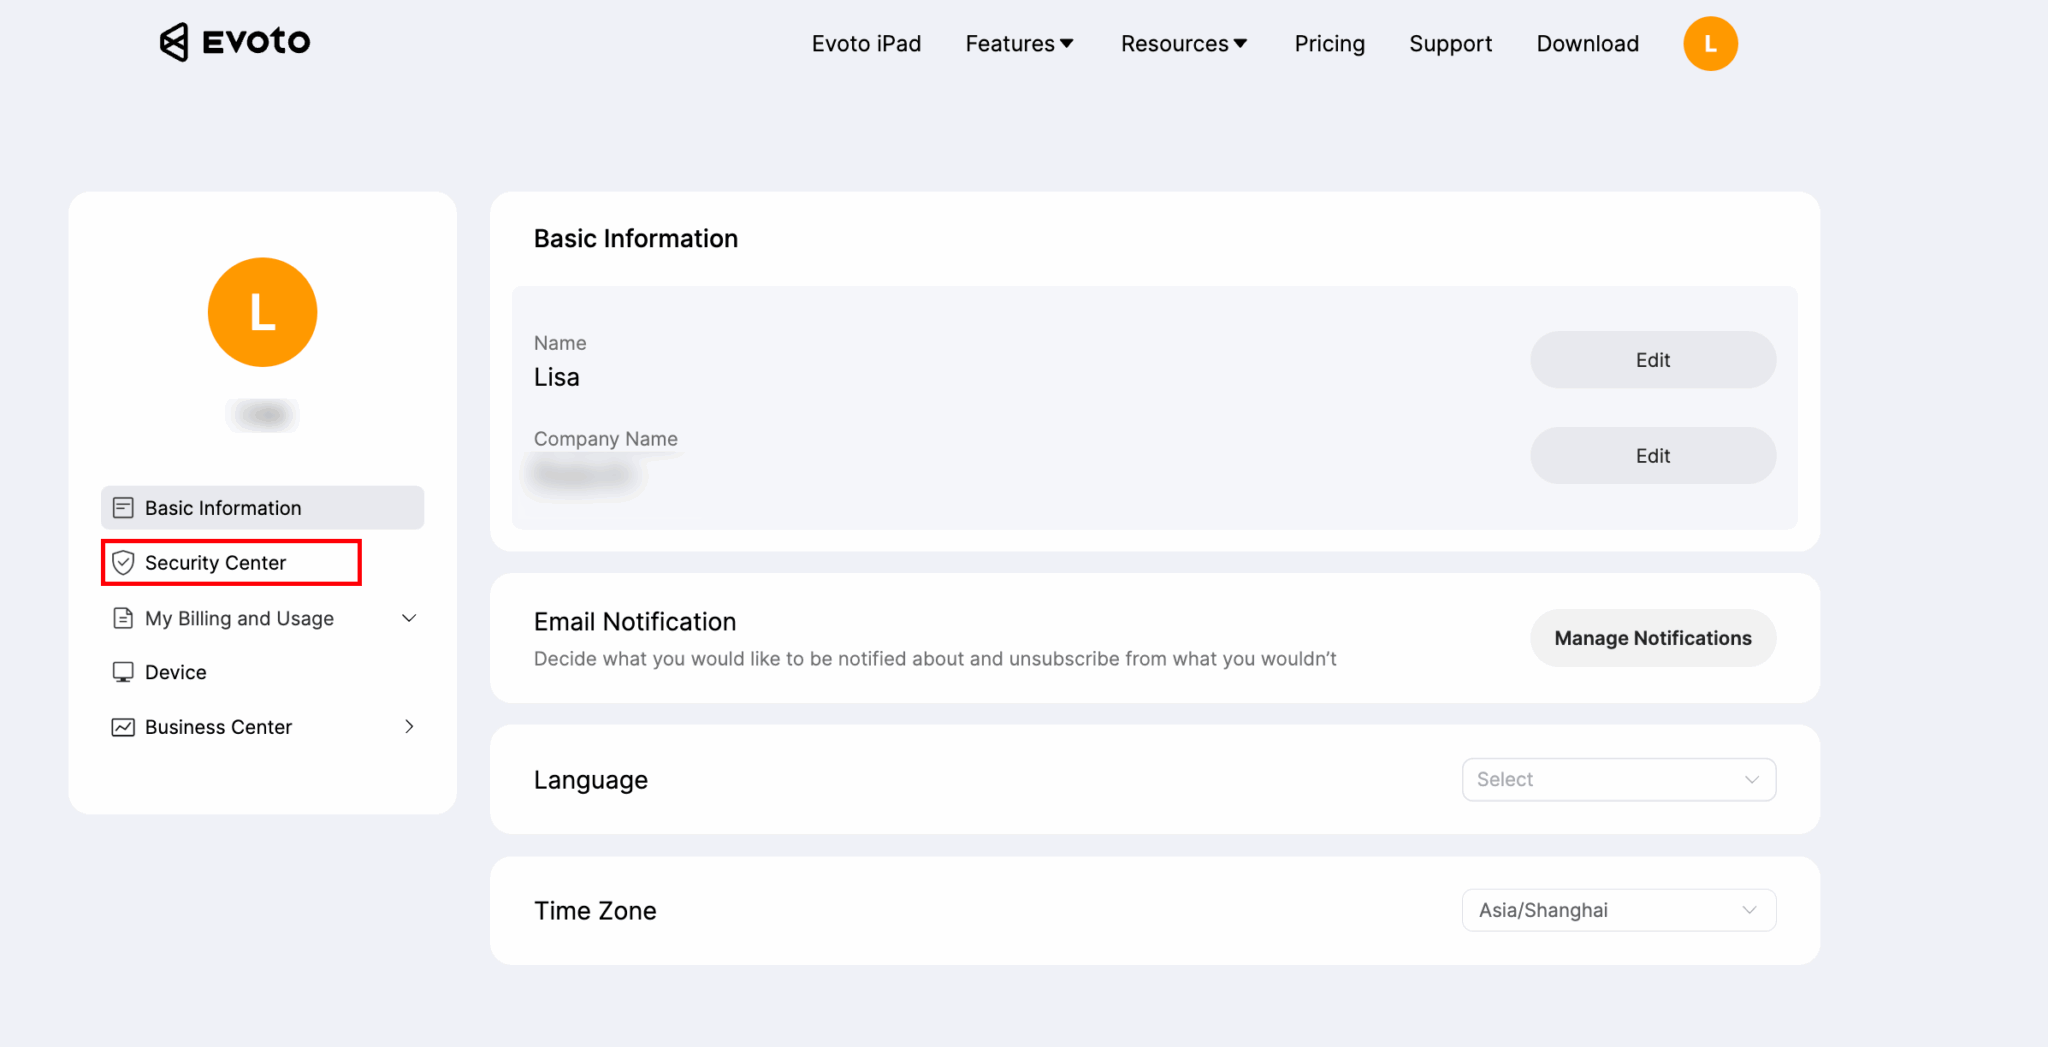Go to the Support menu item
The width and height of the screenshot is (2048, 1047).
(x=1450, y=43)
